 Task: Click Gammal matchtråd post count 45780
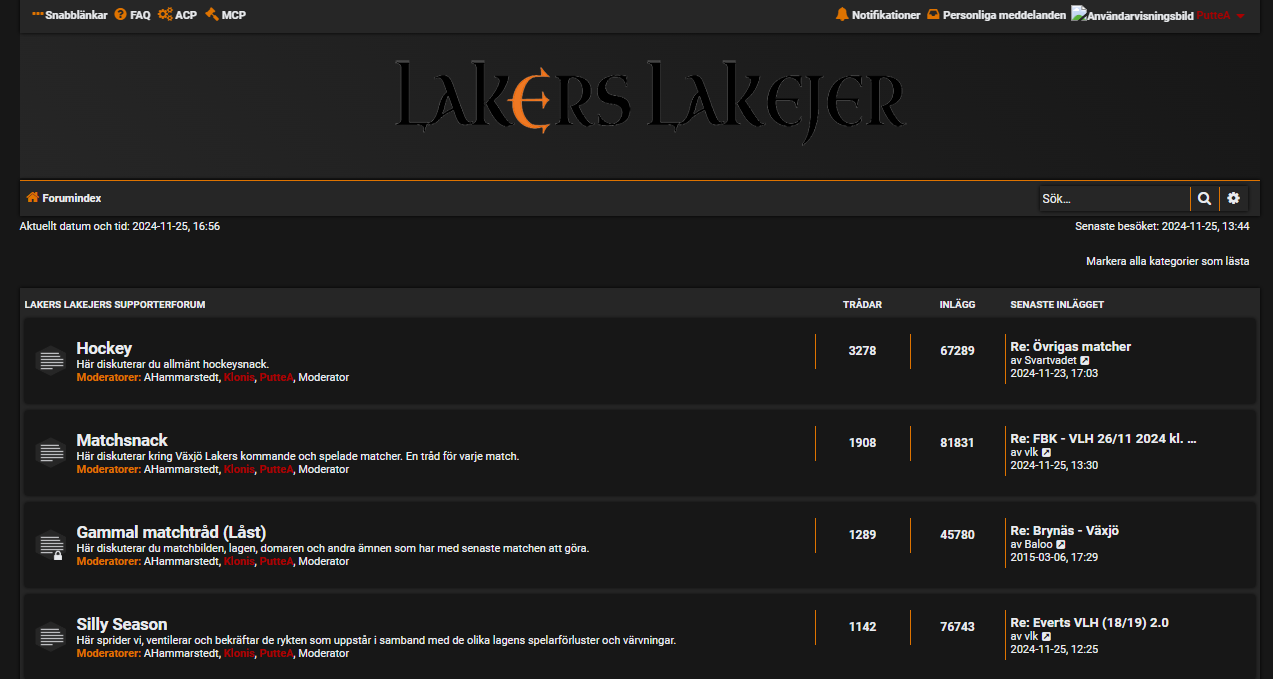[957, 535]
